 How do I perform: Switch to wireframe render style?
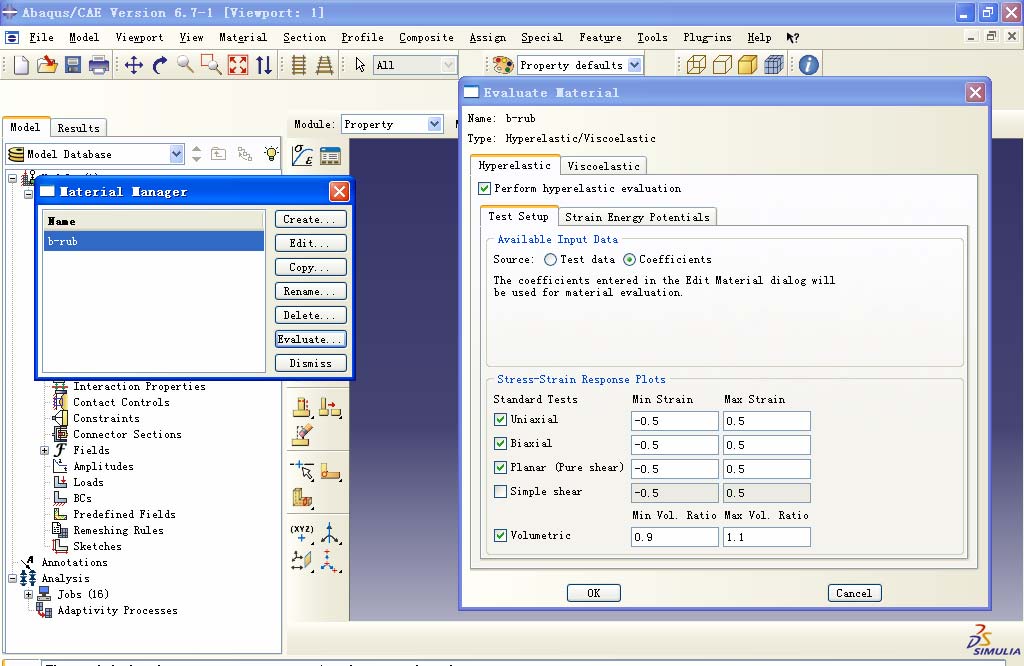coord(696,65)
